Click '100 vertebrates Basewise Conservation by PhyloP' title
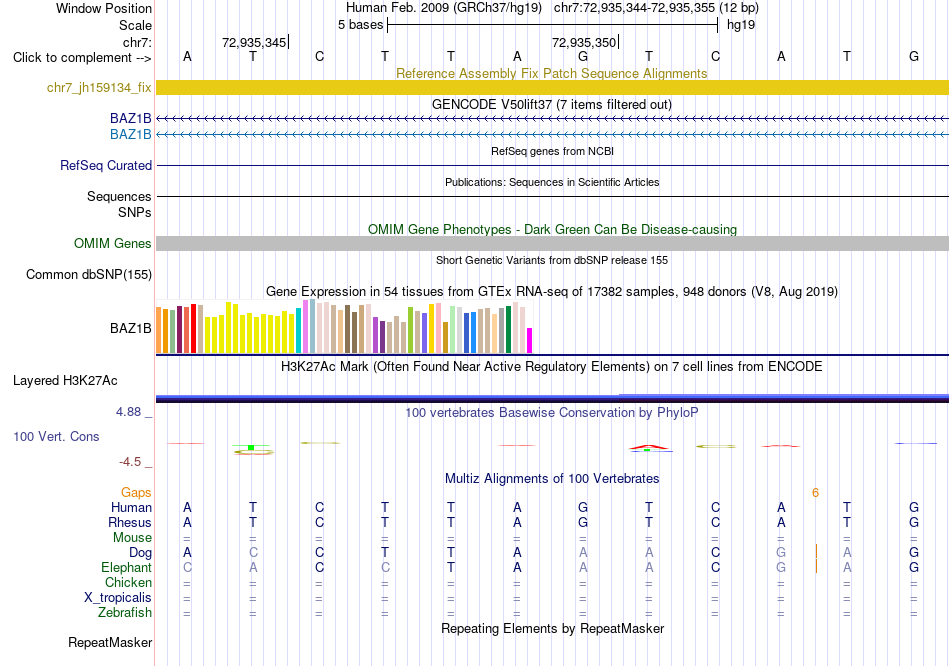 [552, 413]
